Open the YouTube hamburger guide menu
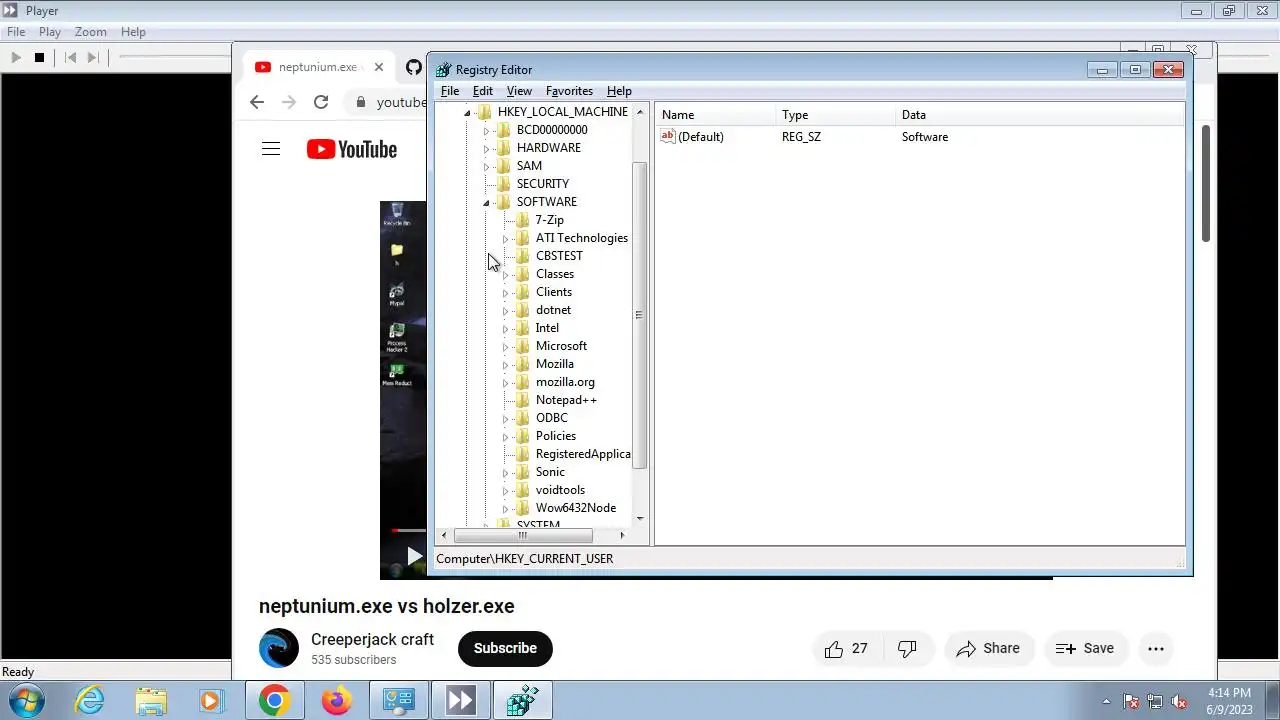Screen dimensions: 1280x720 pos(271,149)
